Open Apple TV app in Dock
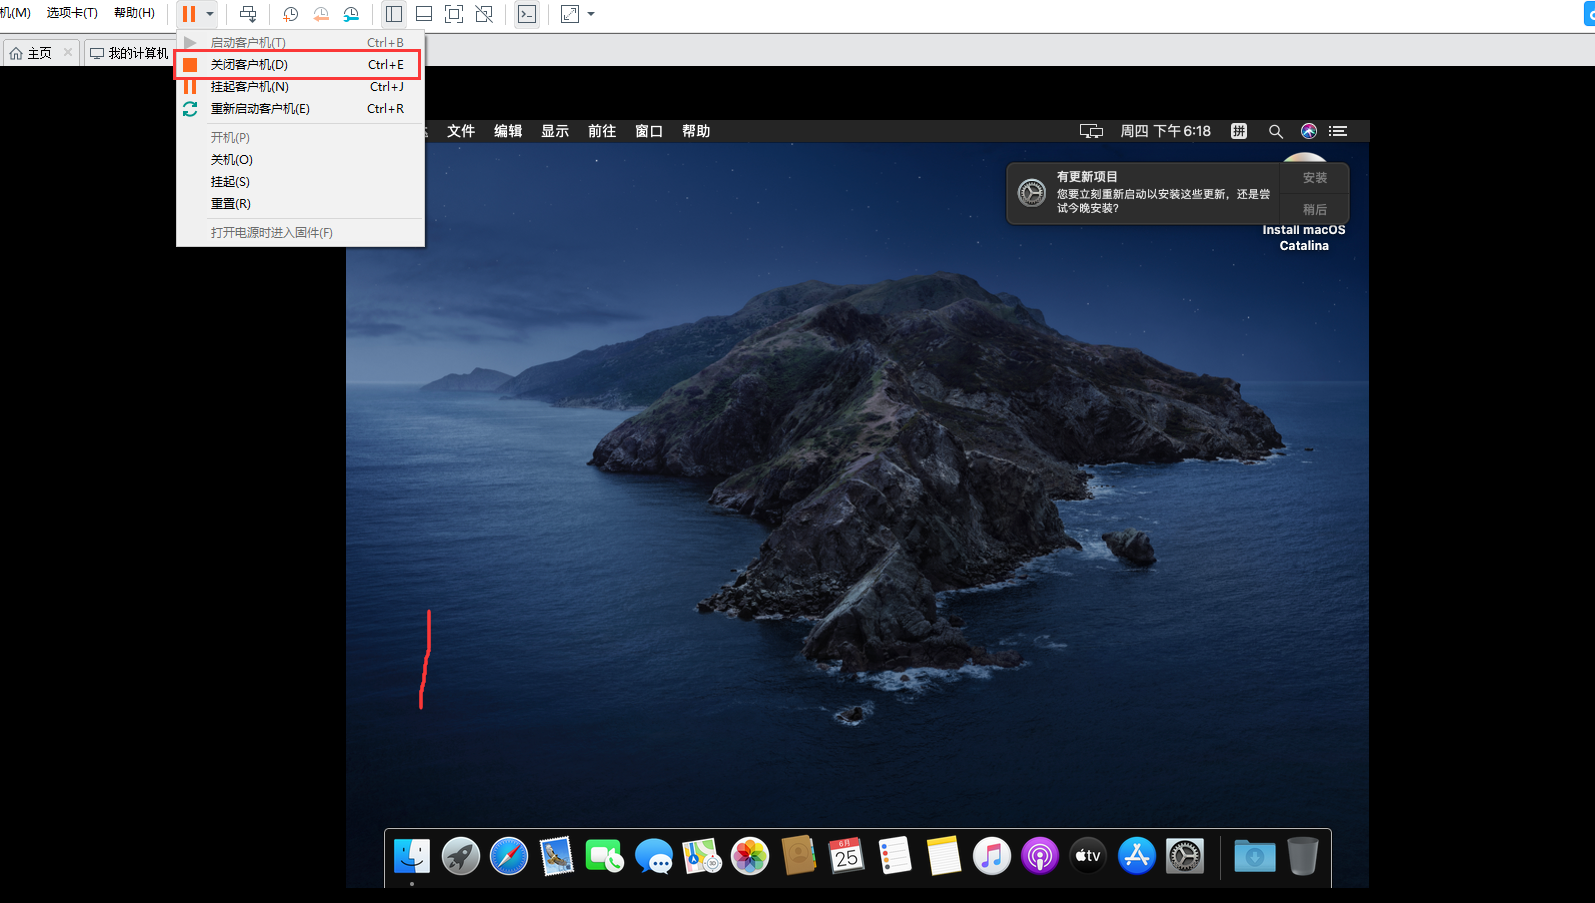The width and height of the screenshot is (1595, 903). click(1088, 856)
